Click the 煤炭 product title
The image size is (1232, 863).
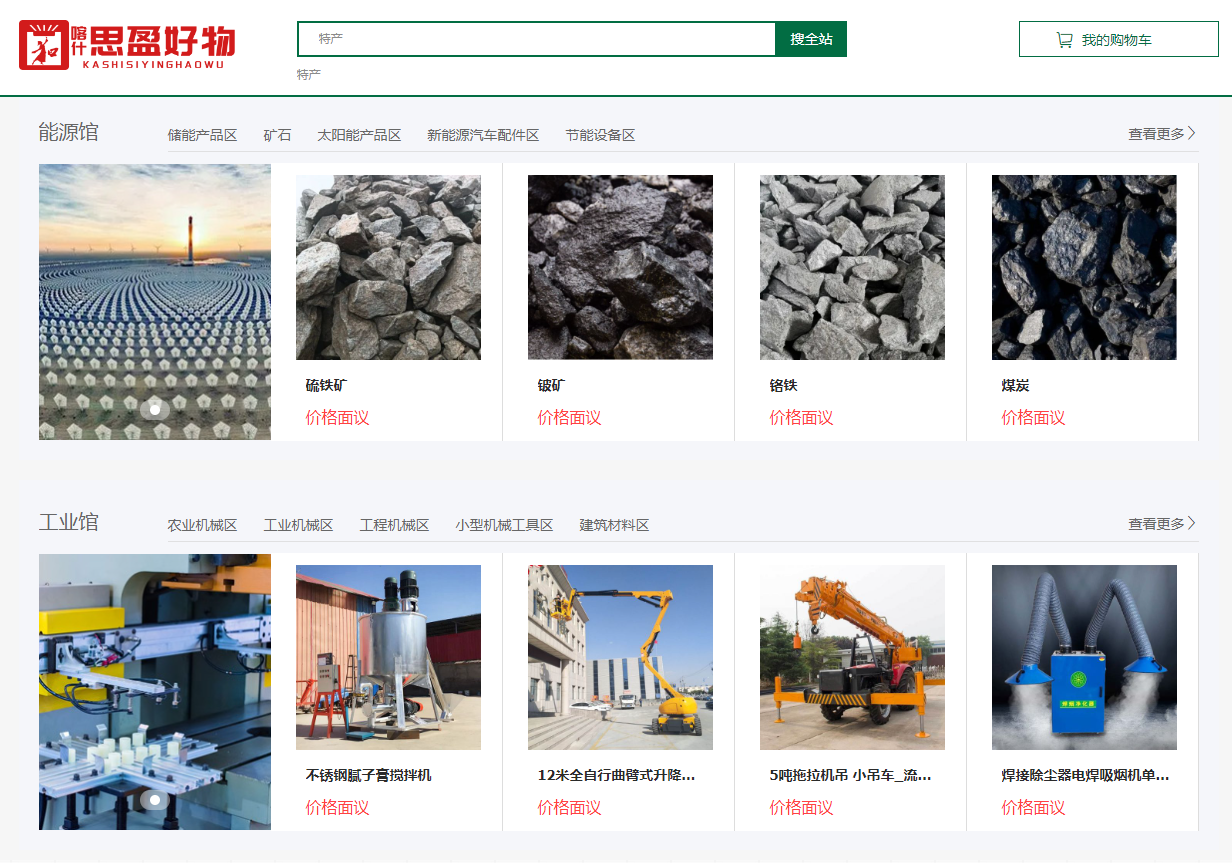[1015, 385]
